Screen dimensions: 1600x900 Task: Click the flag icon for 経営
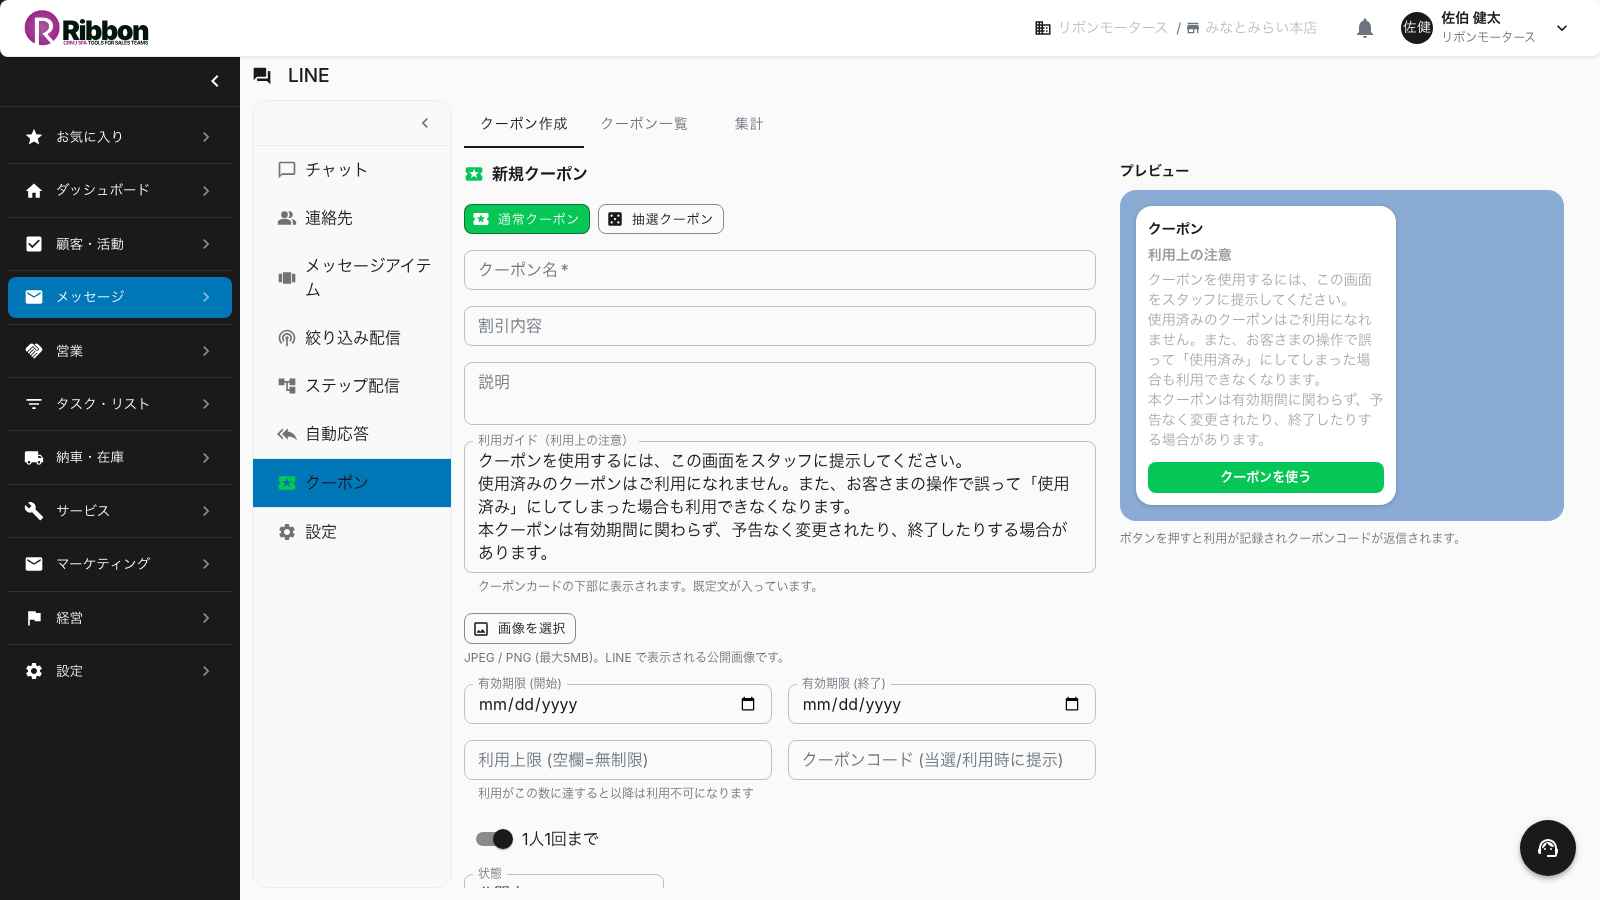34,618
